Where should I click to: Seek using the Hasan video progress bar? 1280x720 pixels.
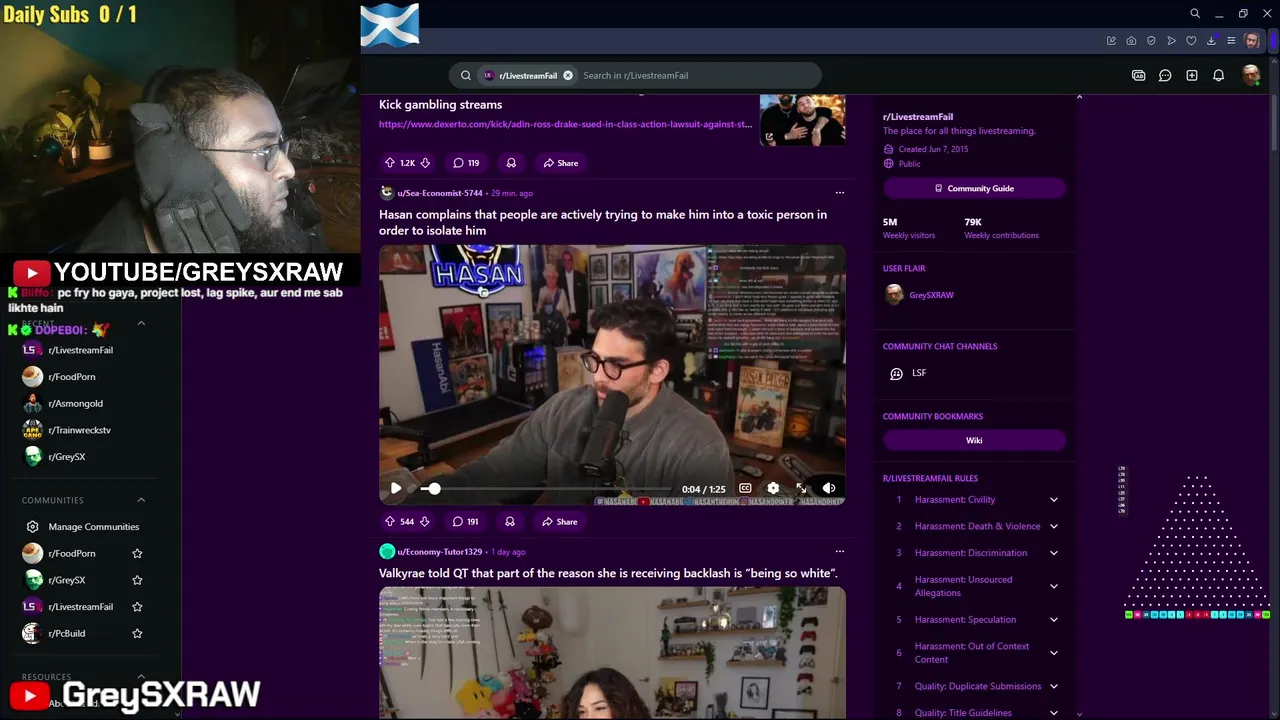[x=545, y=488]
